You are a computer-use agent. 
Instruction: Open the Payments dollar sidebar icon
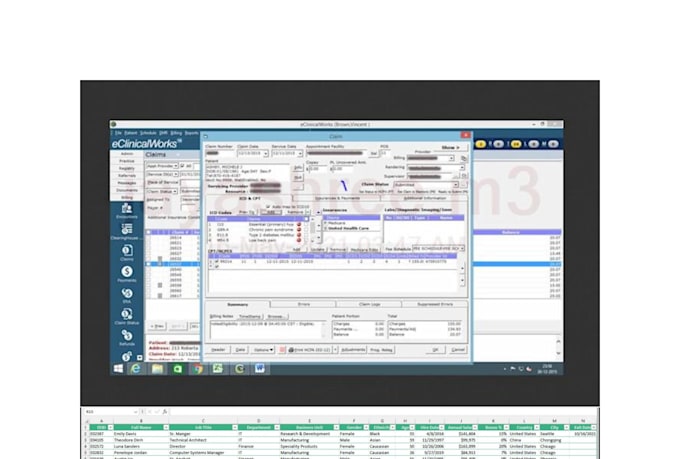click(x=127, y=272)
